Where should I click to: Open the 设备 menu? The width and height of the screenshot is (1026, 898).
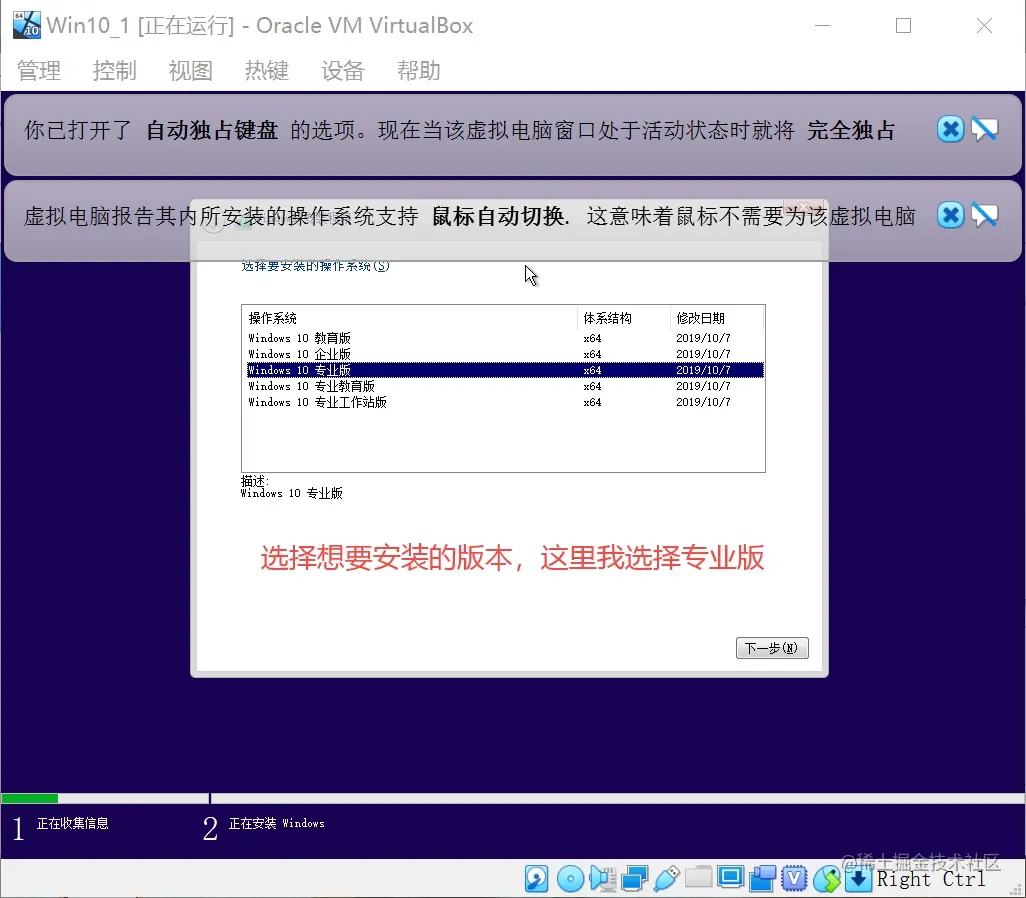342,70
